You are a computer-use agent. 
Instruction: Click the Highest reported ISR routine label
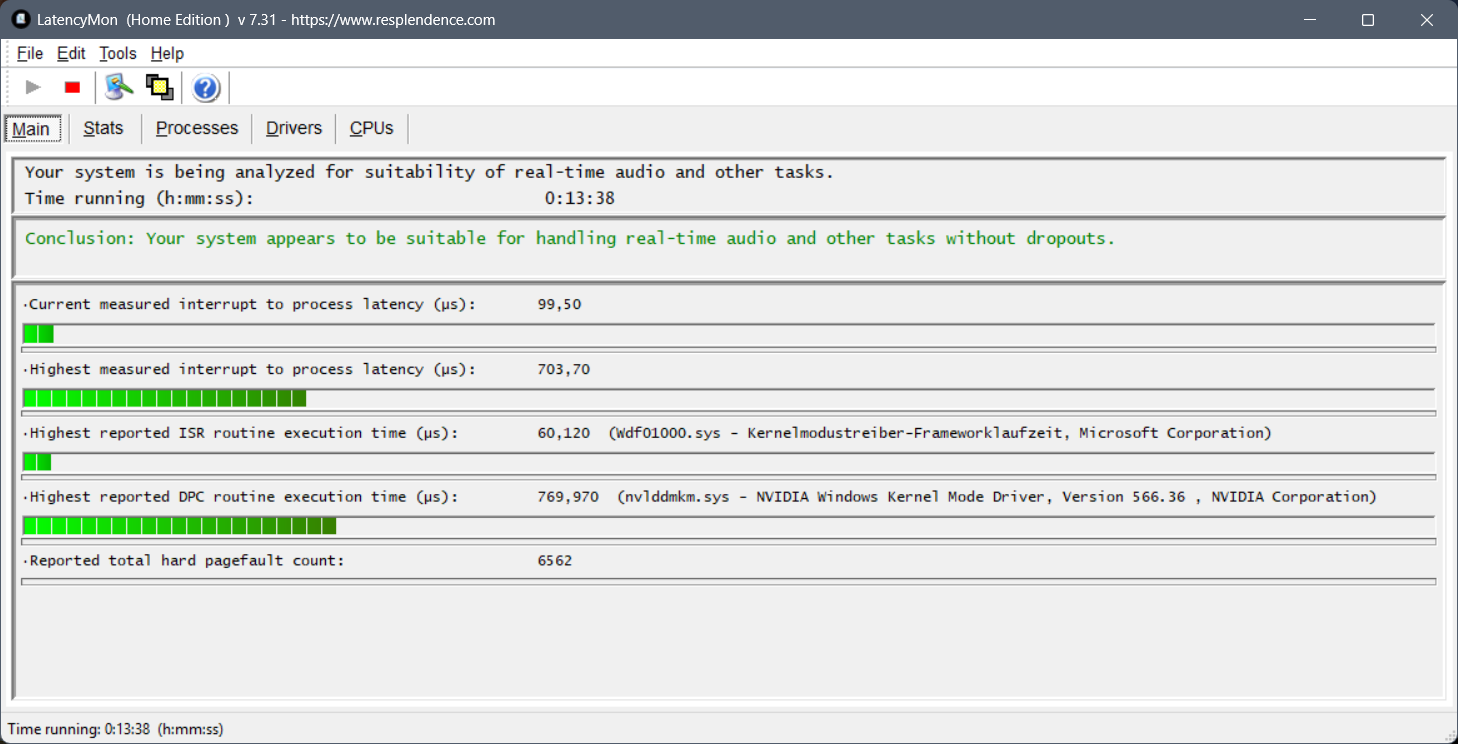[x=241, y=433]
